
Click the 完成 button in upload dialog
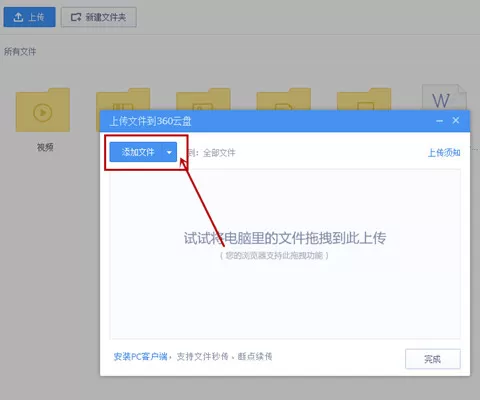[433, 359]
